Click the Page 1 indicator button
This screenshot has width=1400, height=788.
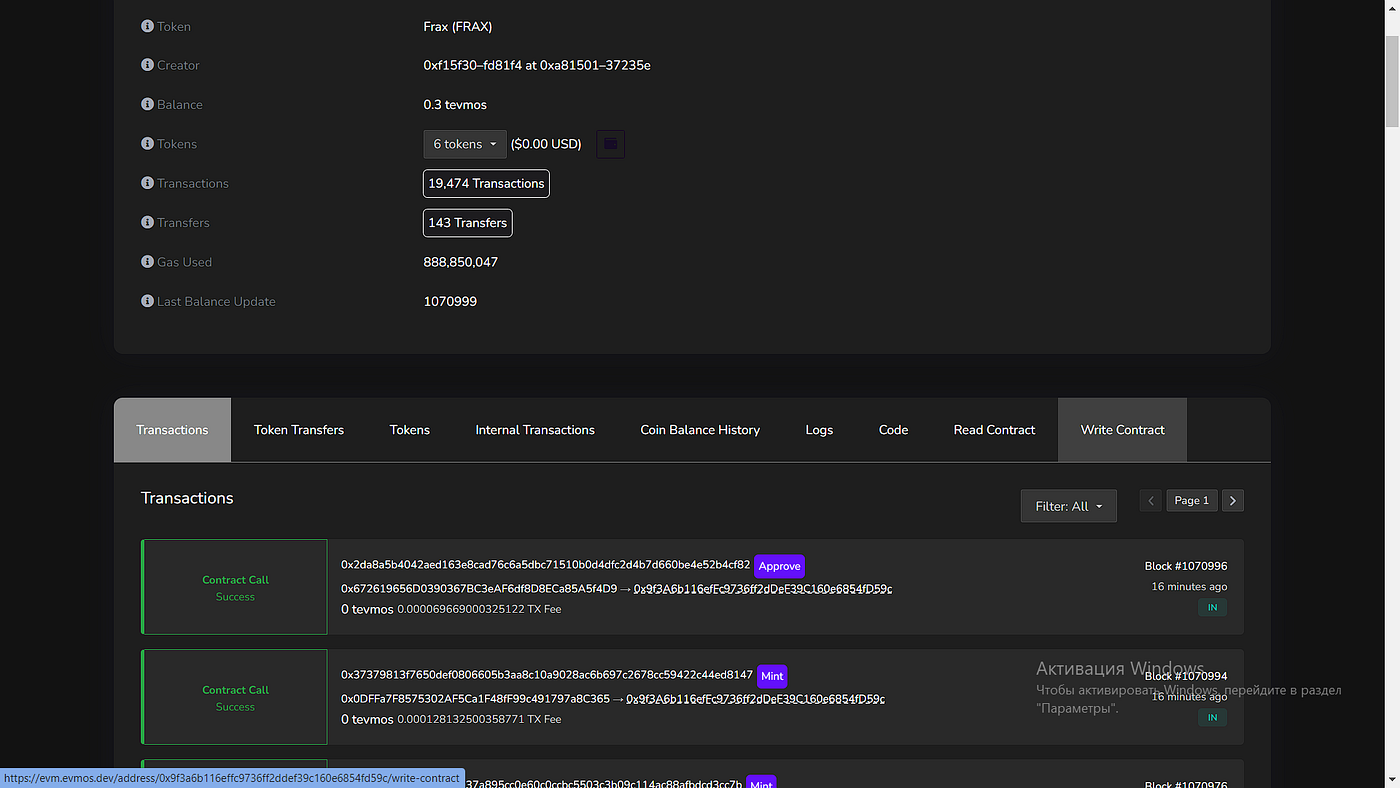(1192, 500)
